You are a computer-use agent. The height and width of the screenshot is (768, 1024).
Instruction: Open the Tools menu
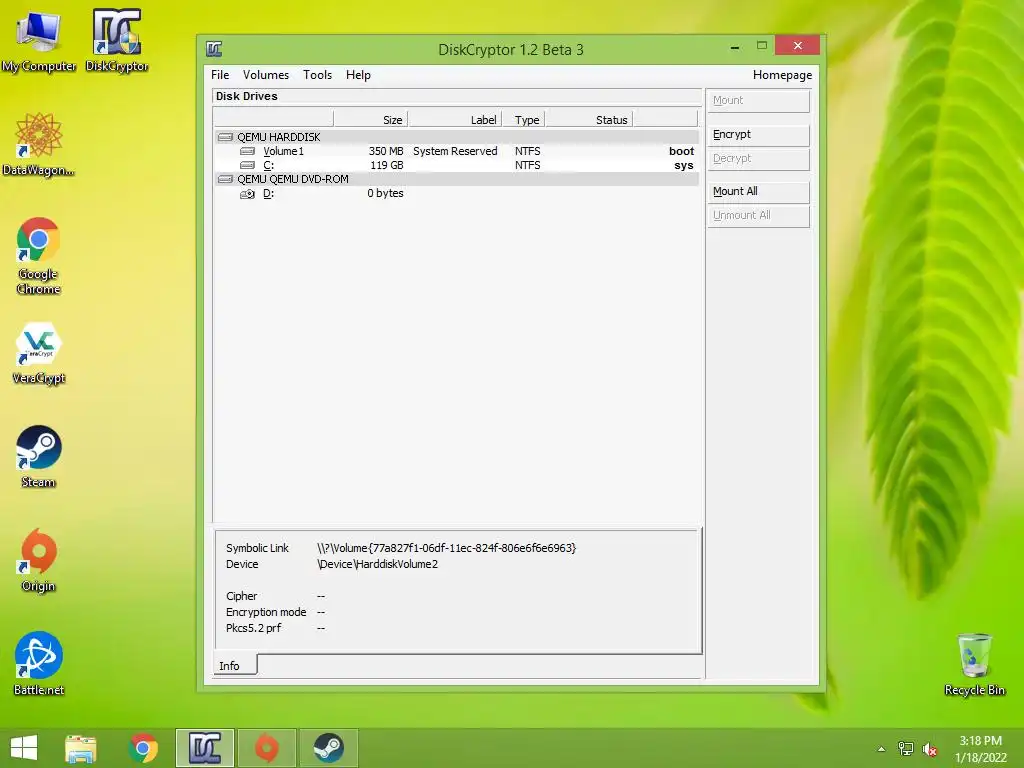[317, 75]
